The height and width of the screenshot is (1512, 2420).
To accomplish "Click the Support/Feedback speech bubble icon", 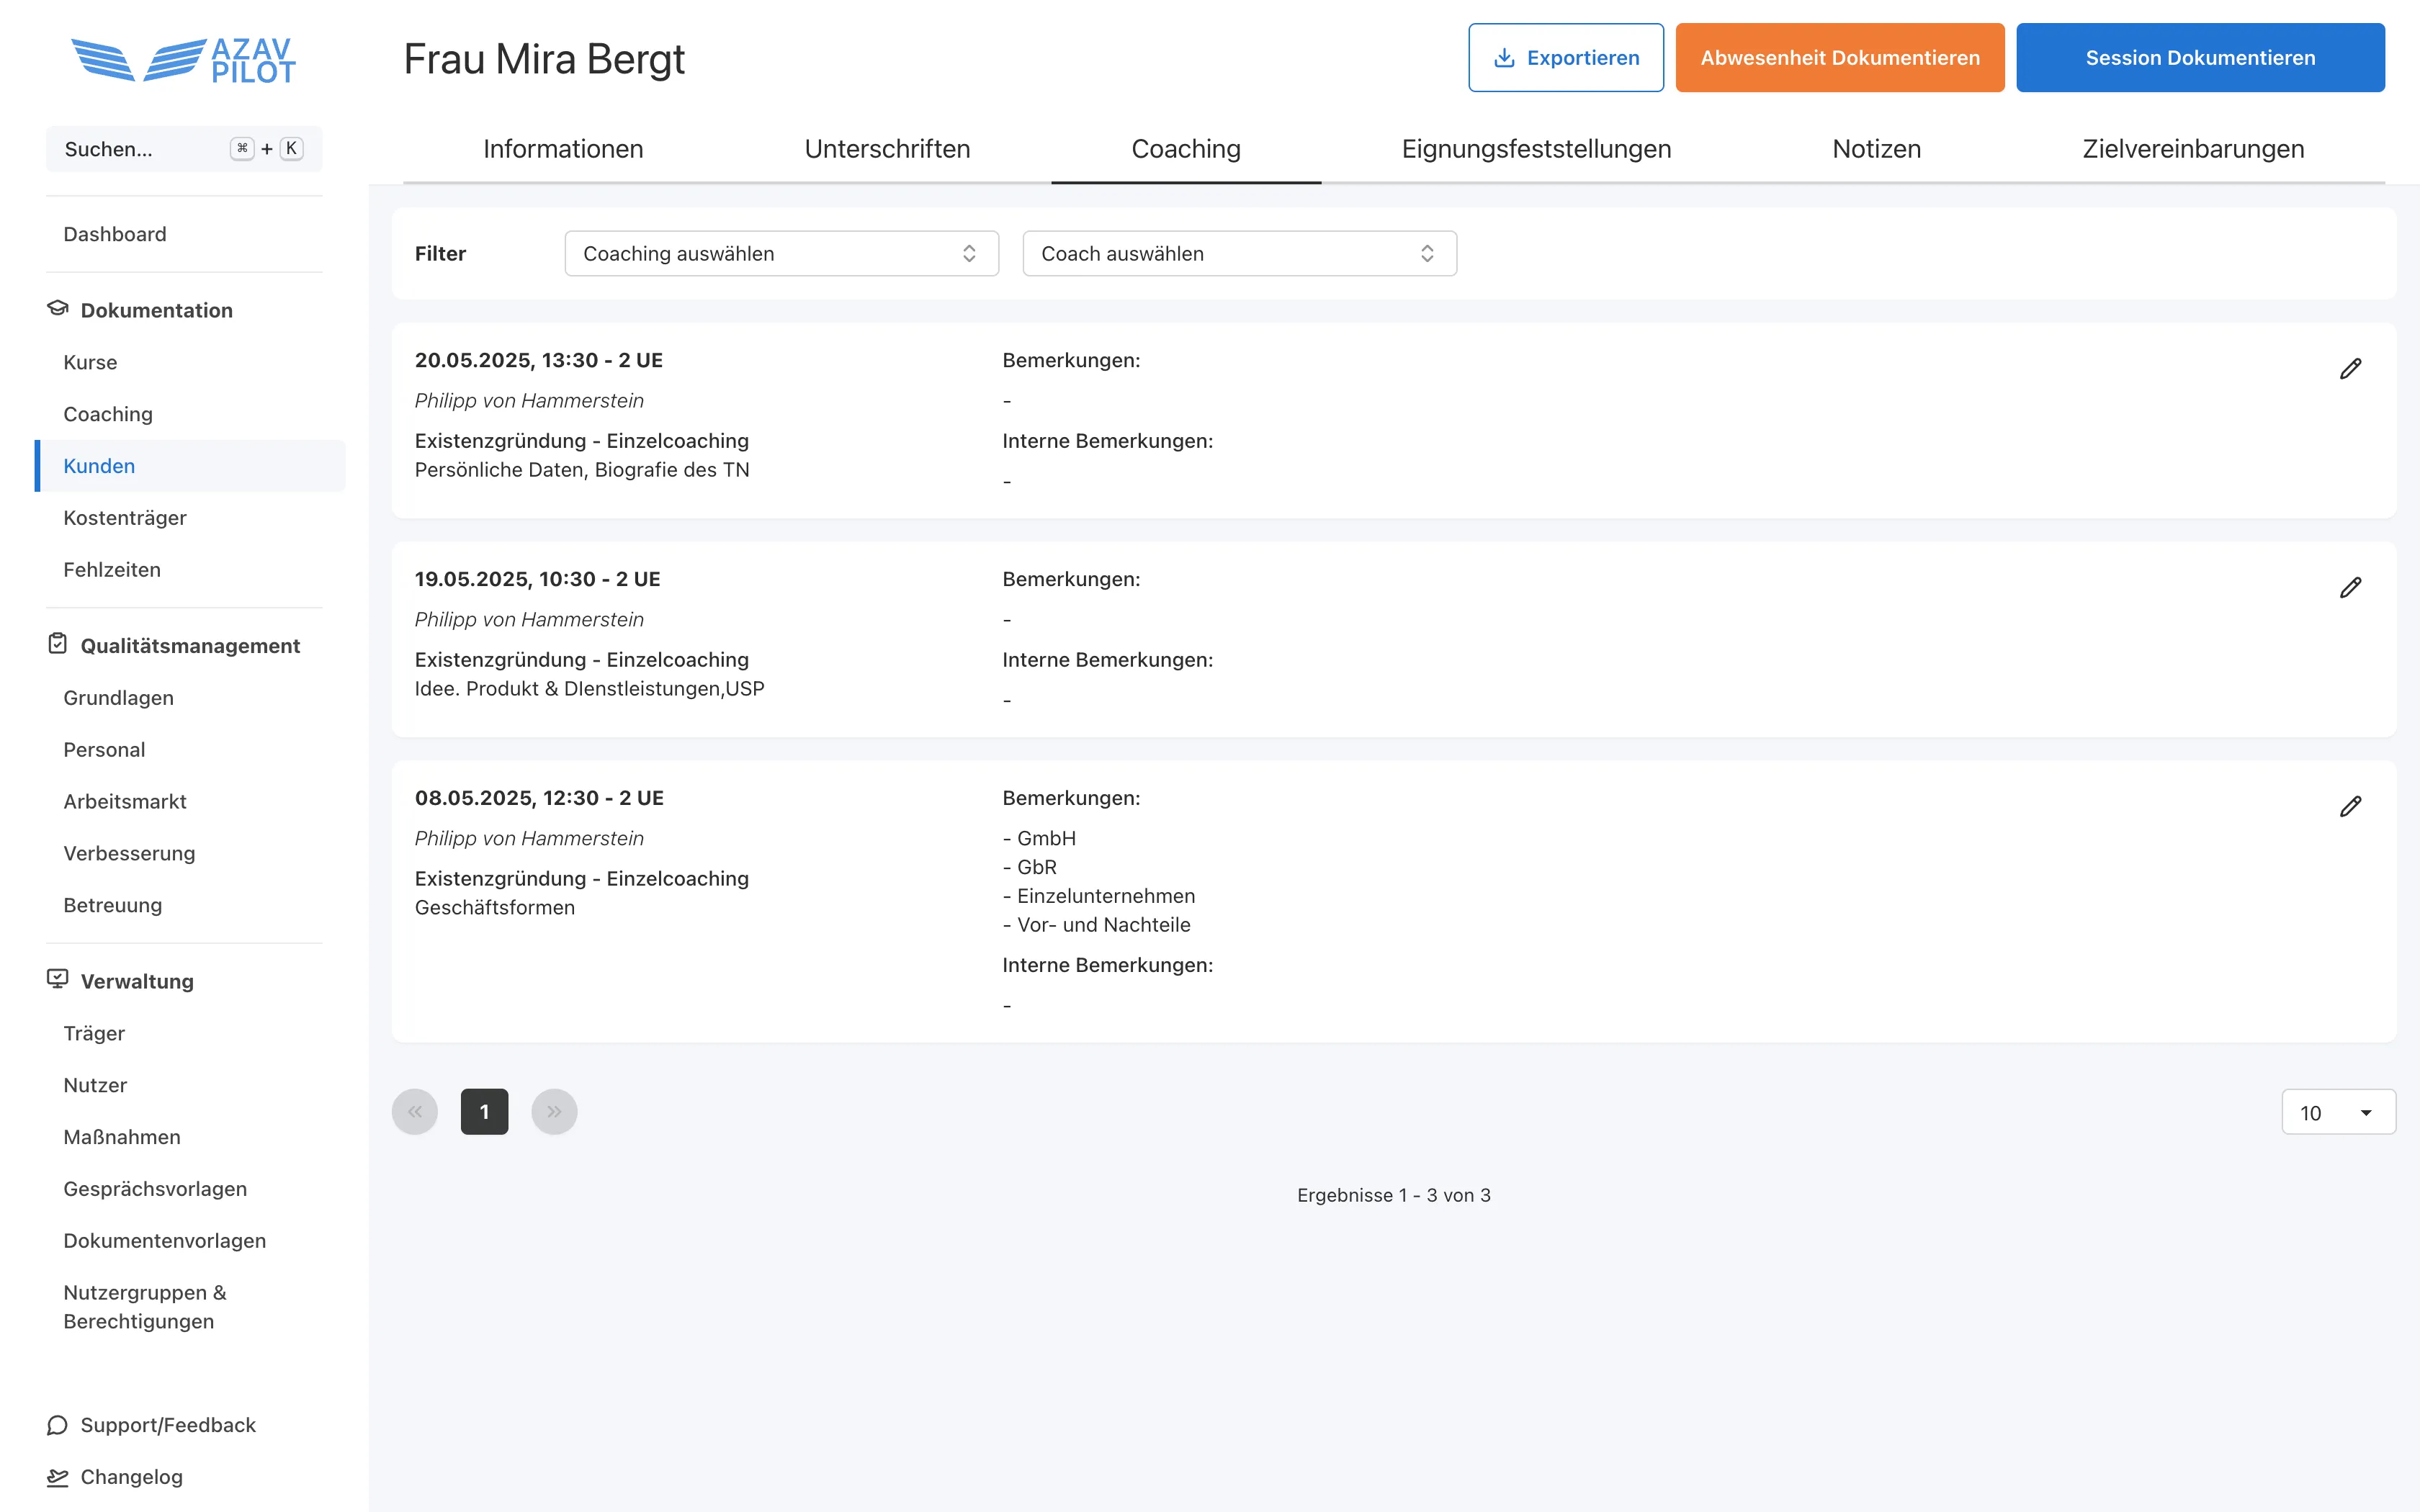I will (57, 1425).
